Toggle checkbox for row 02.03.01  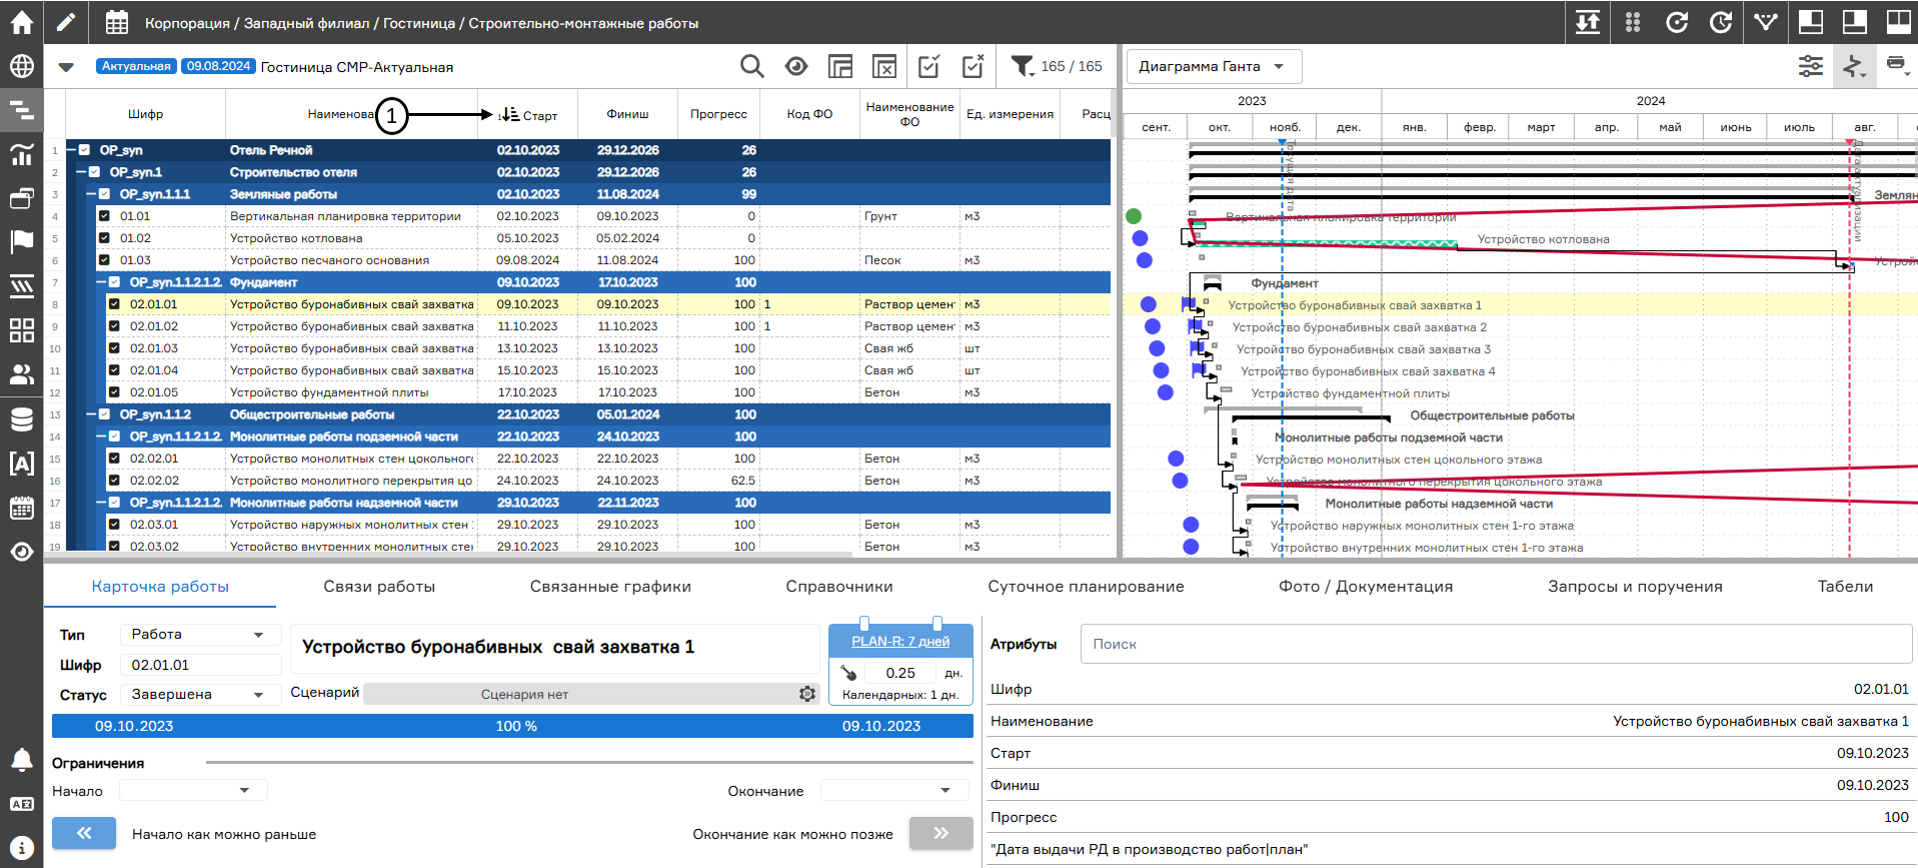[x=114, y=524]
